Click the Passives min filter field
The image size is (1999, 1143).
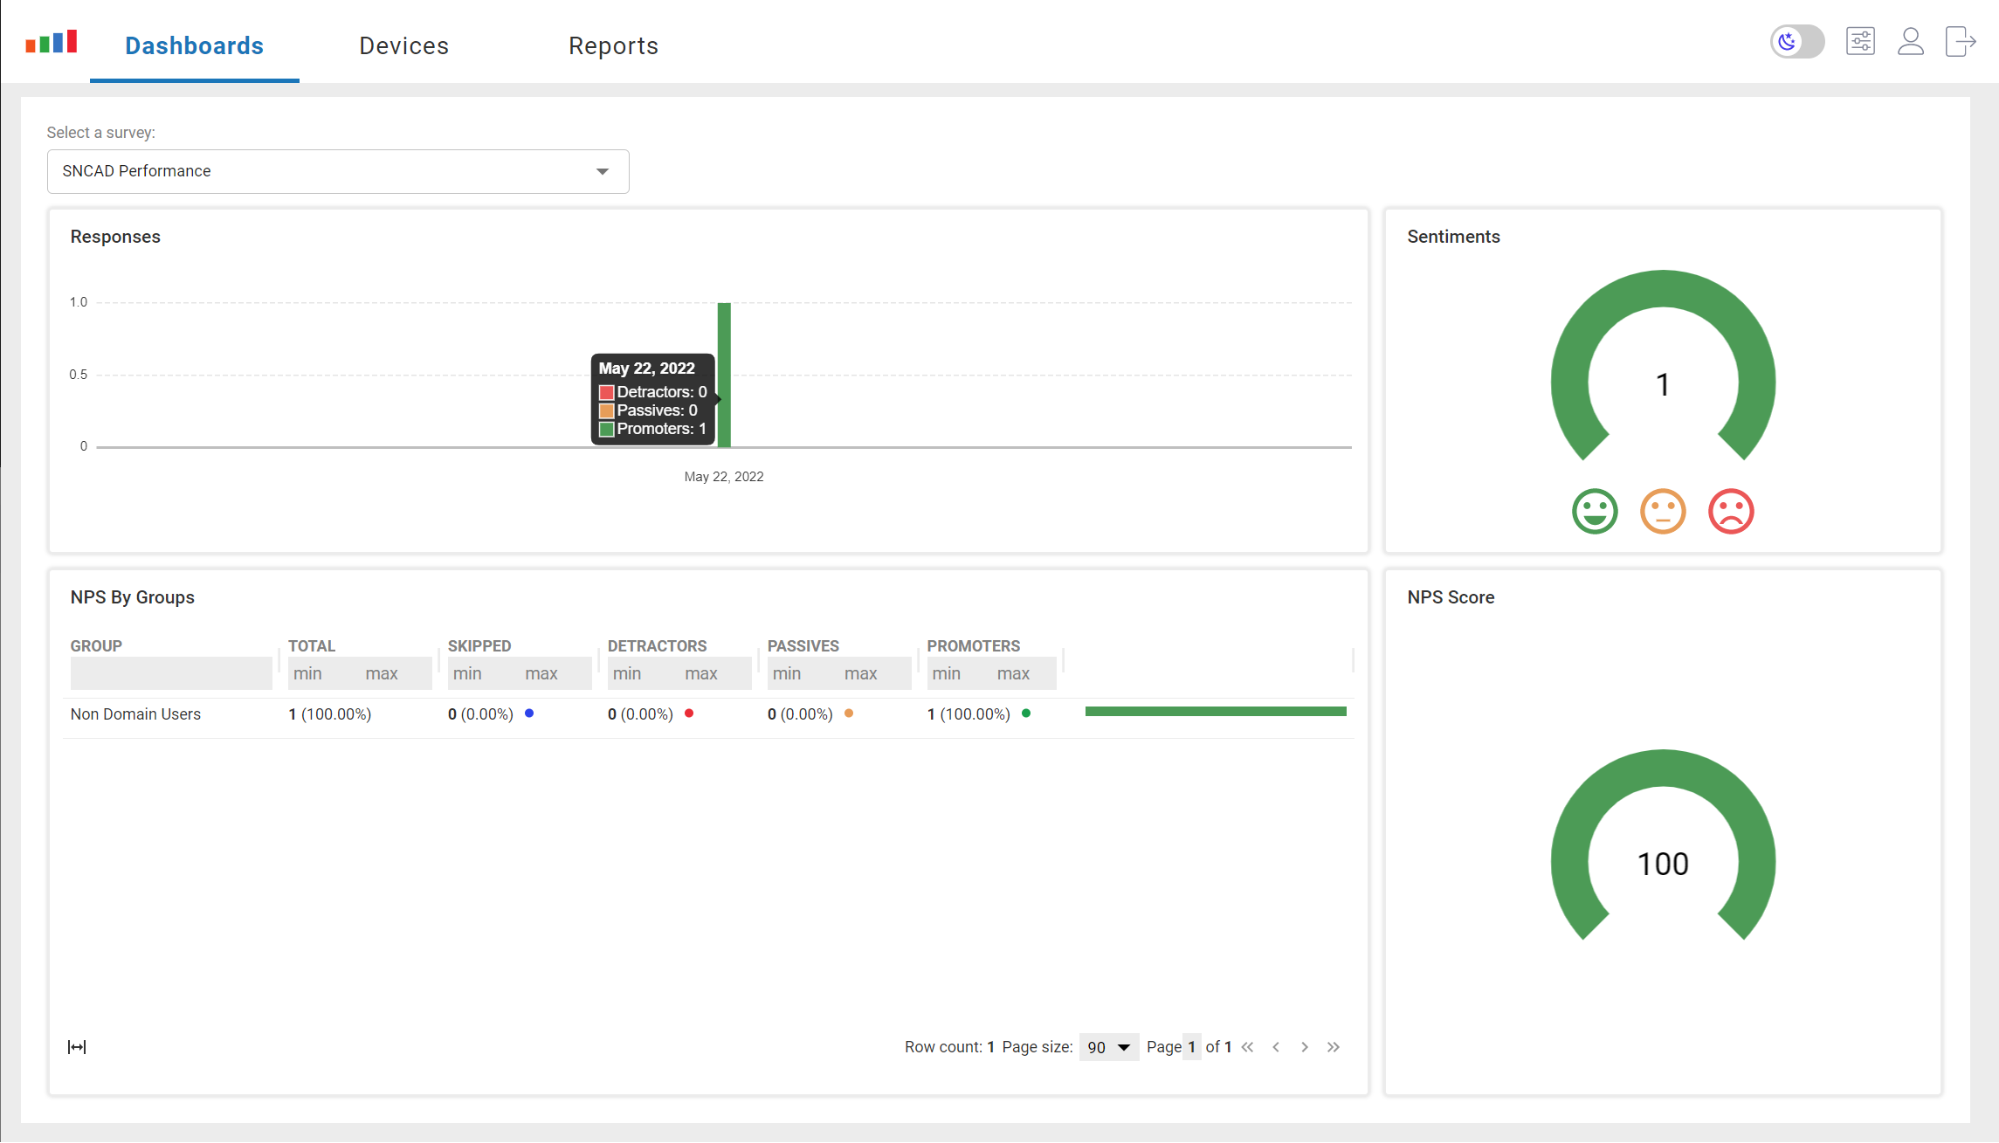coord(803,673)
